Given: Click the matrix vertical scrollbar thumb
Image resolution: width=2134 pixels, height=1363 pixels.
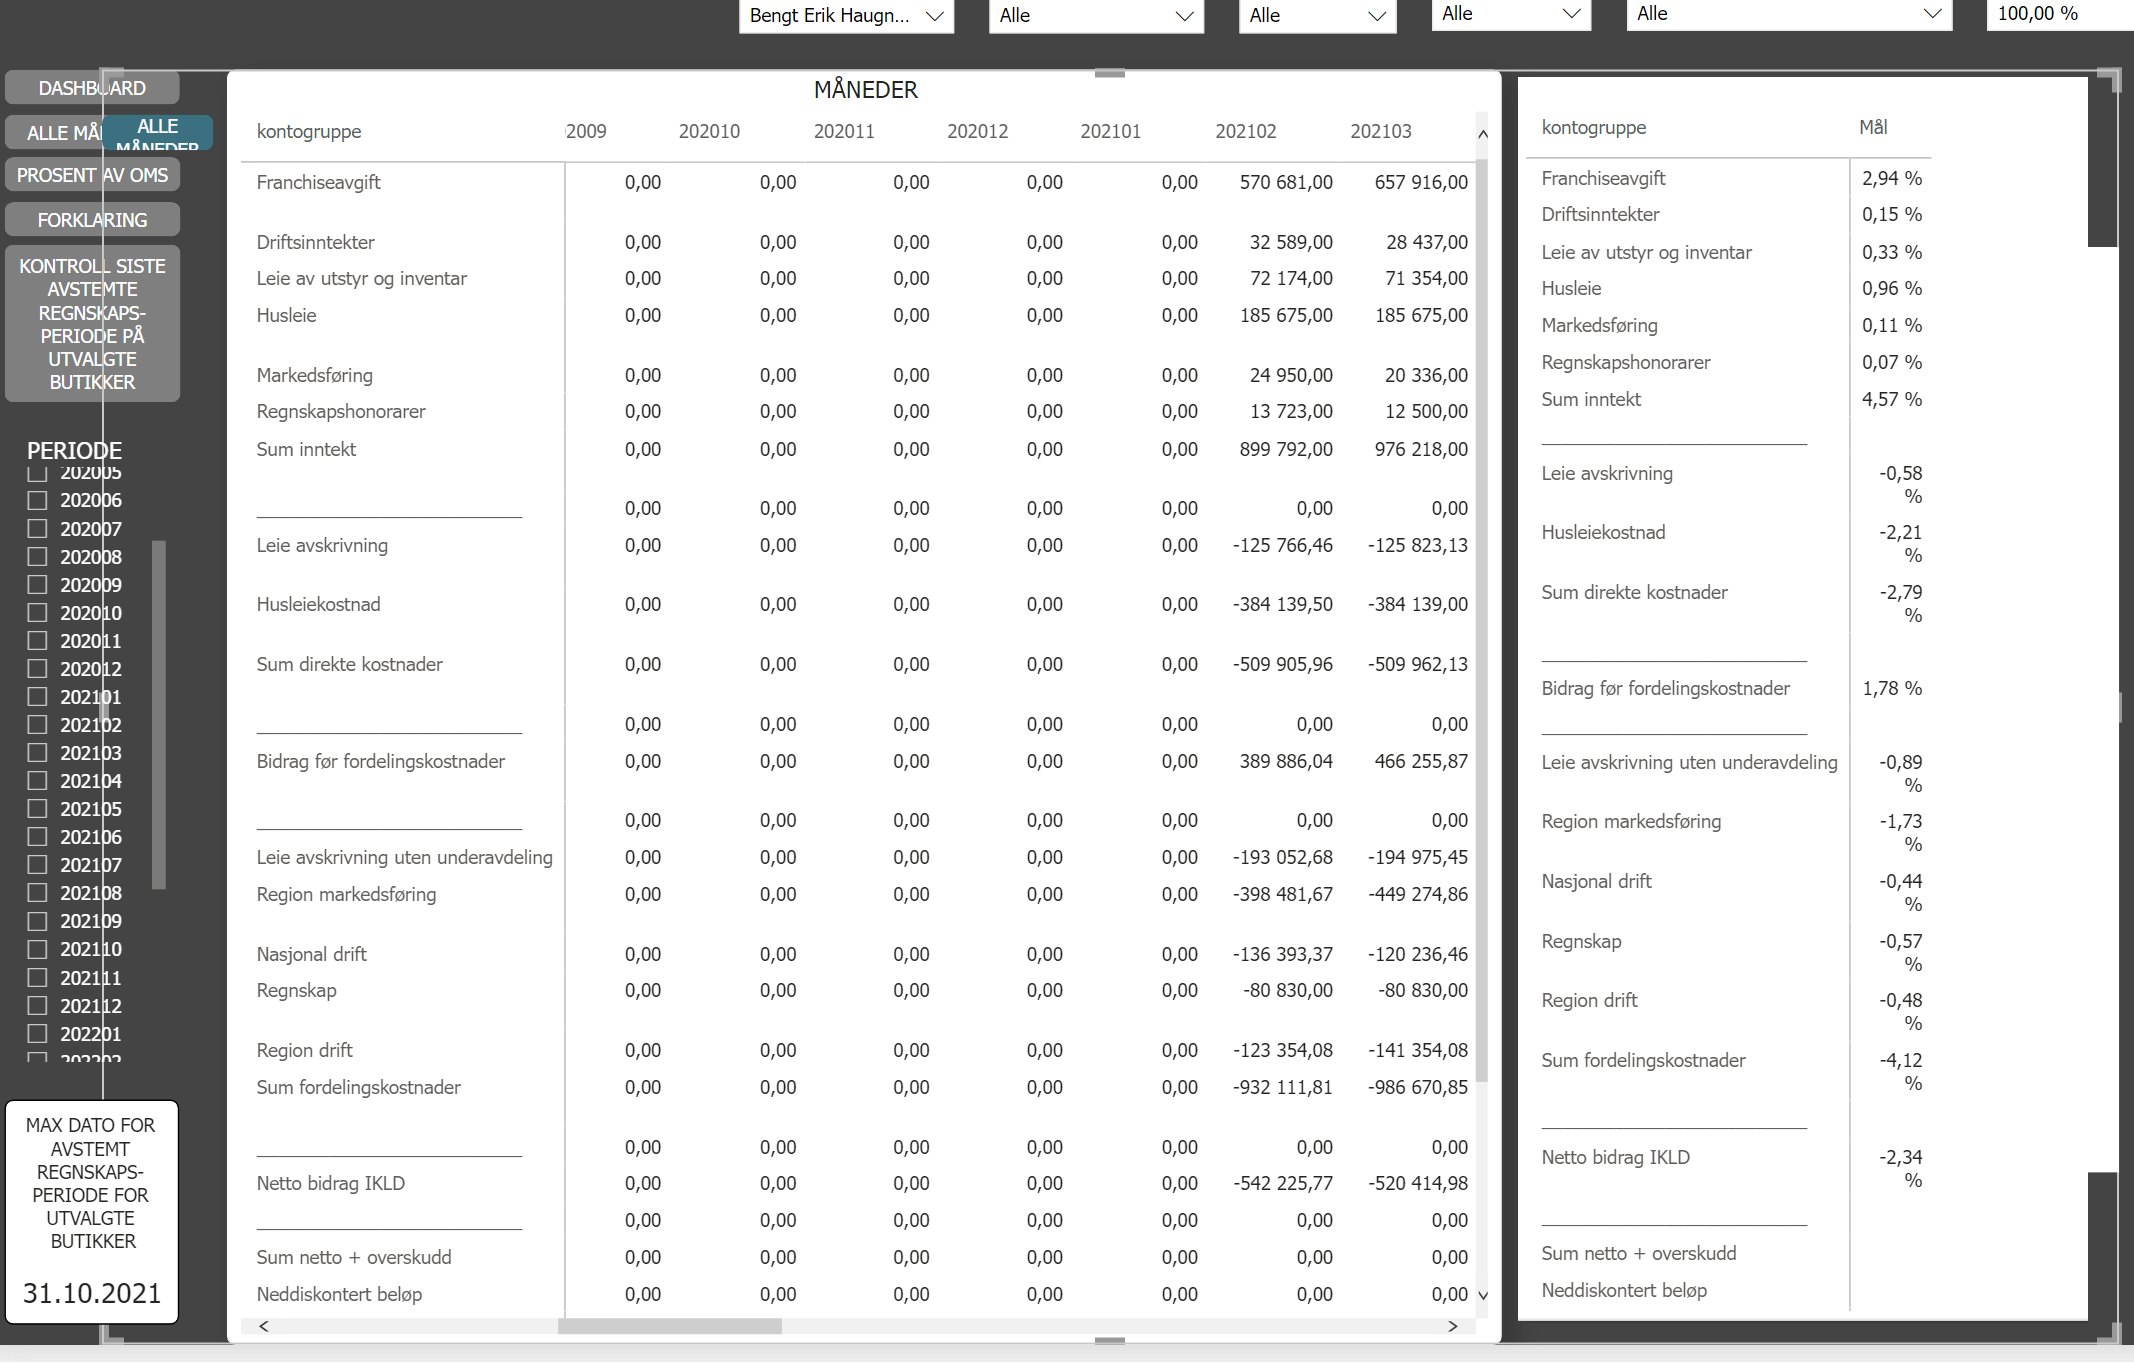Looking at the screenshot, I should pos(1483,620).
